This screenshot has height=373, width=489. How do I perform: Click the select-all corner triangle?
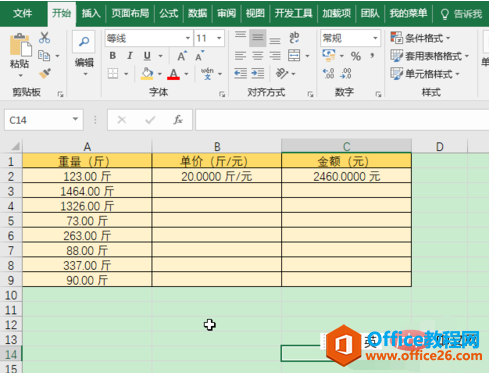(x=15, y=146)
